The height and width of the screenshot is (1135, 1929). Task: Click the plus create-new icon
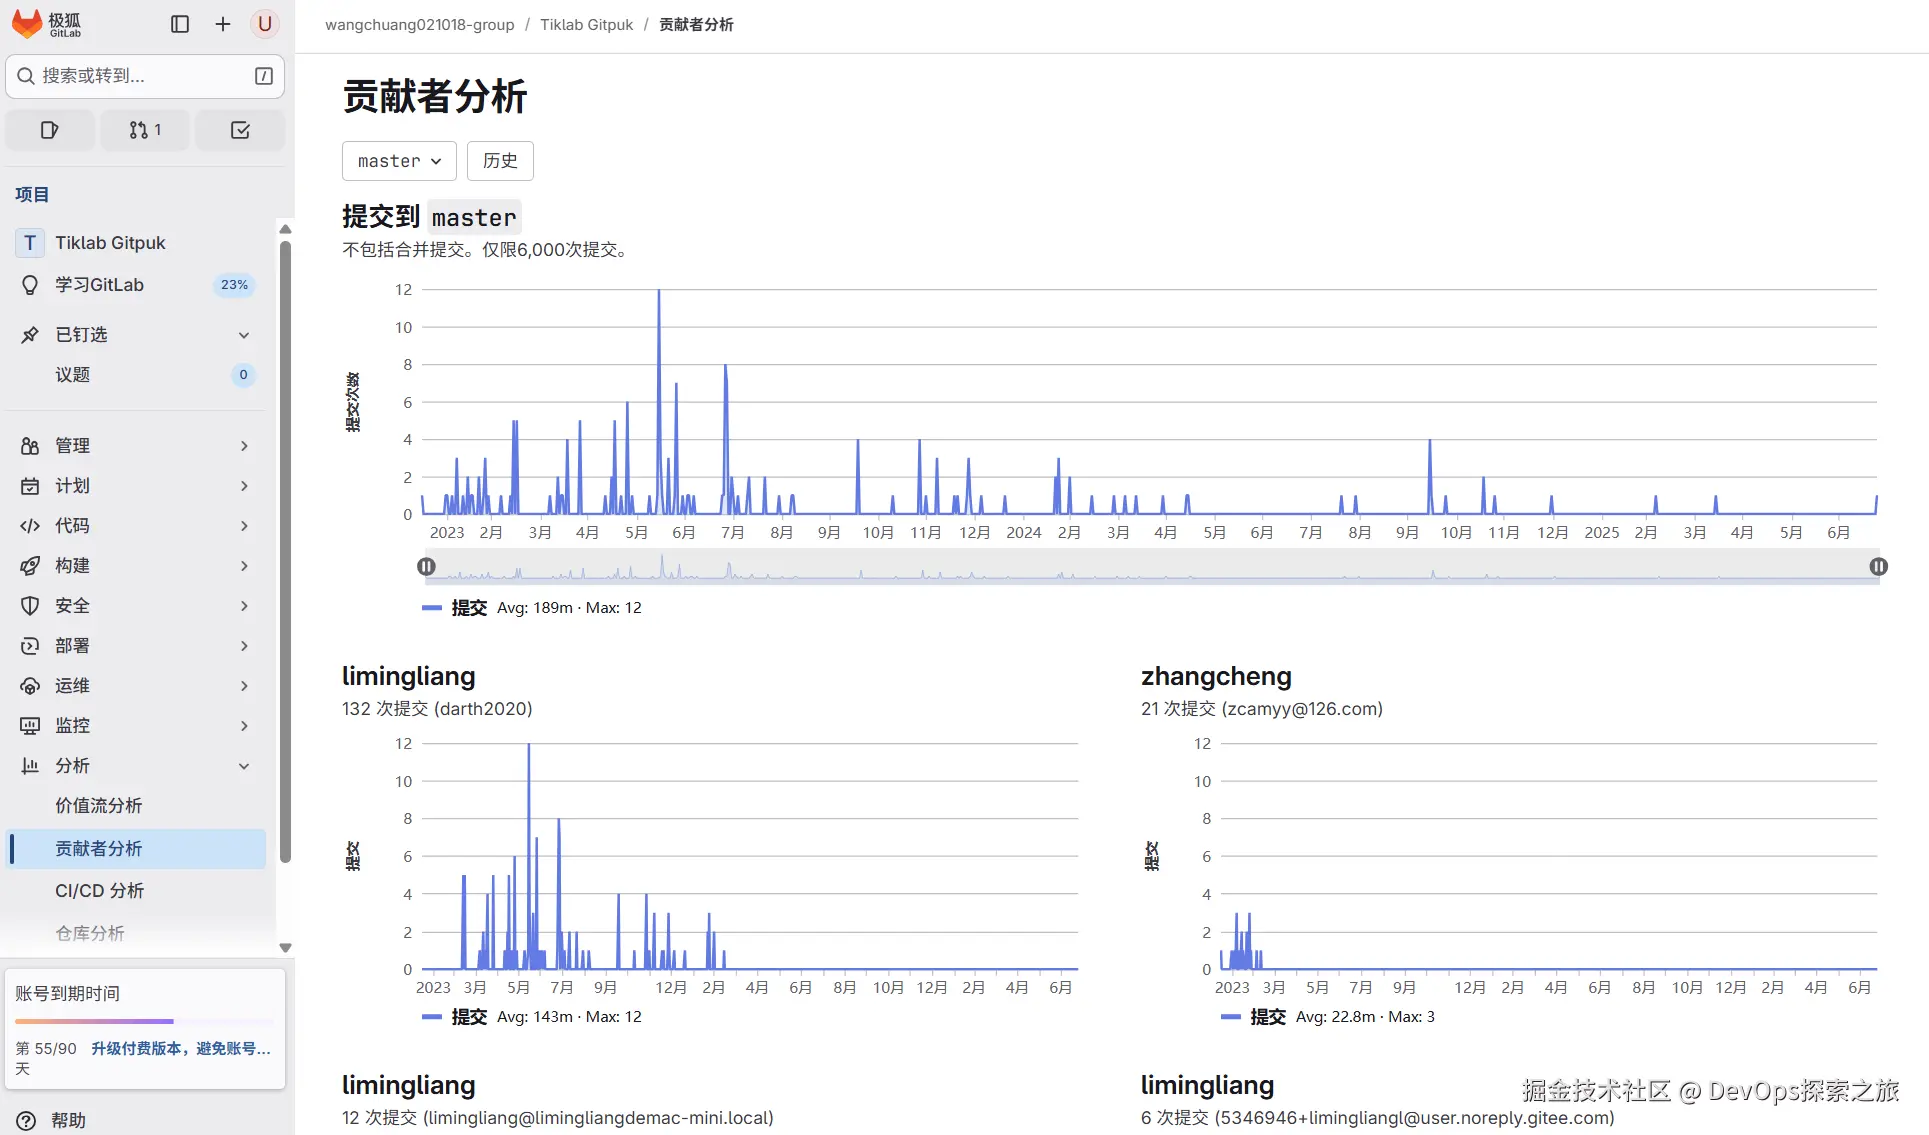222,24
